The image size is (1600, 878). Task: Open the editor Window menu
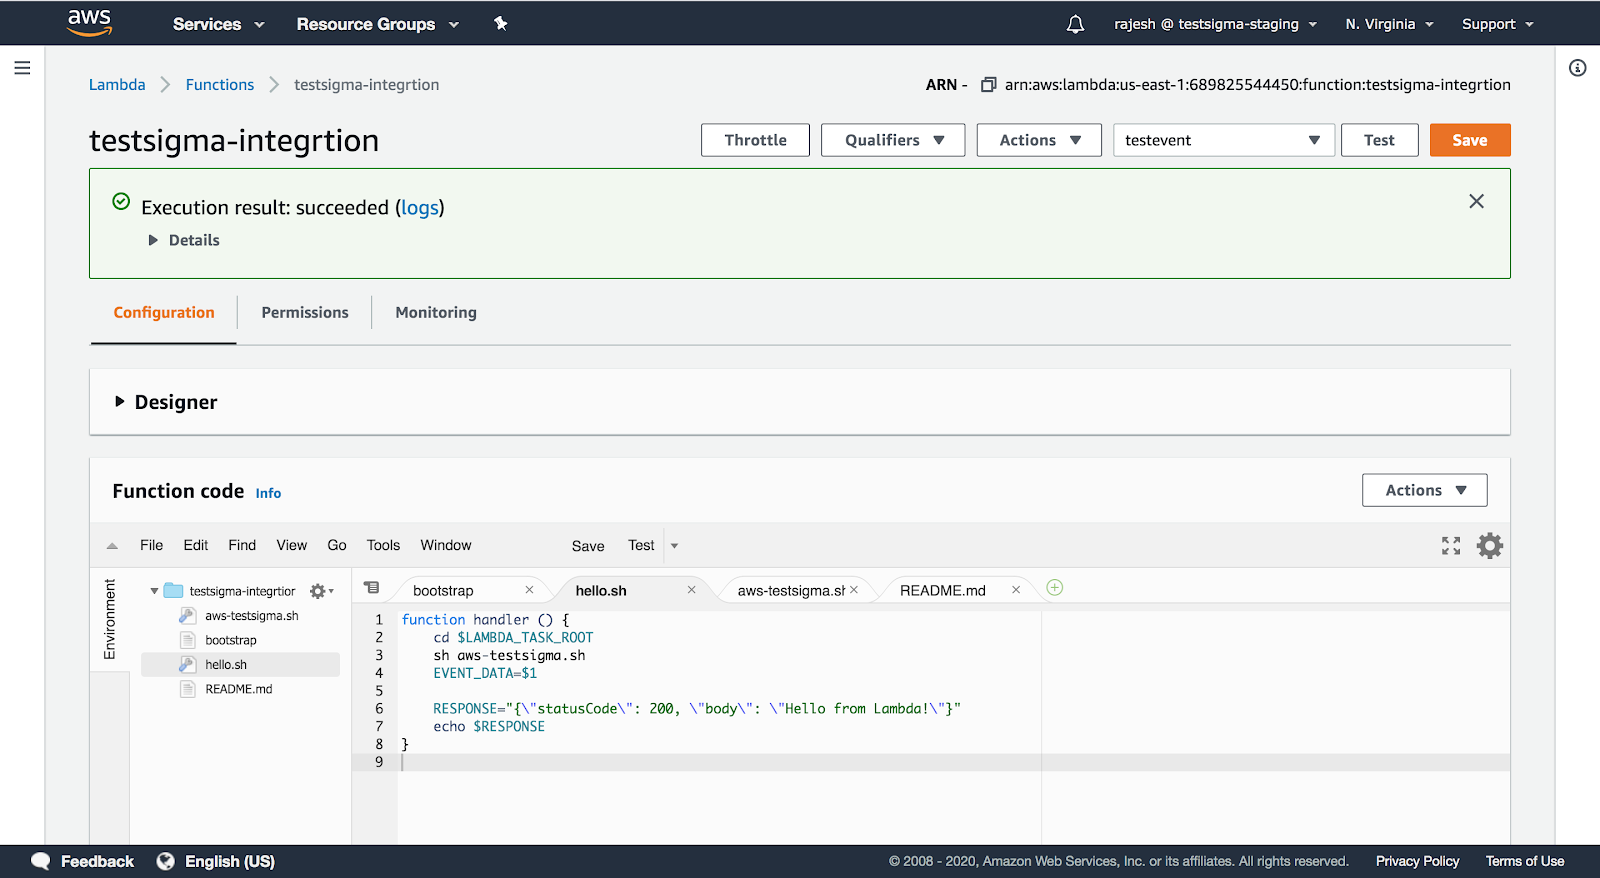446,545
